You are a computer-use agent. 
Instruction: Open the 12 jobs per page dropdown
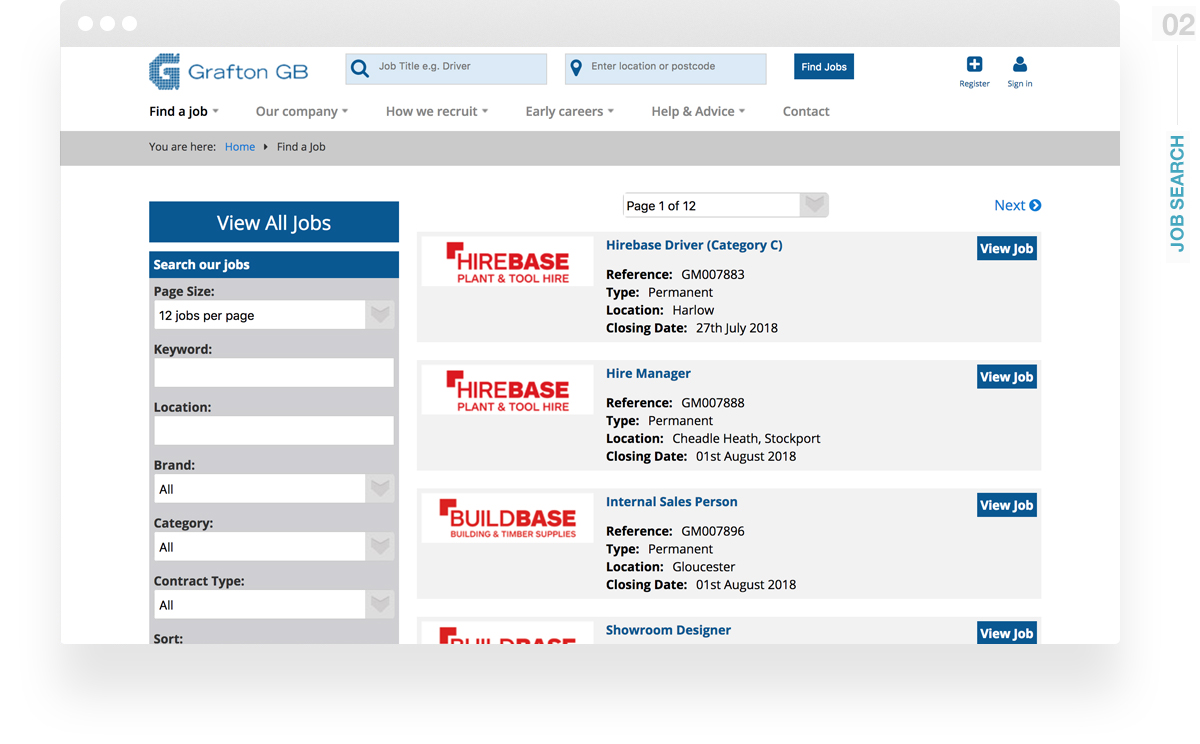point(274,315)
